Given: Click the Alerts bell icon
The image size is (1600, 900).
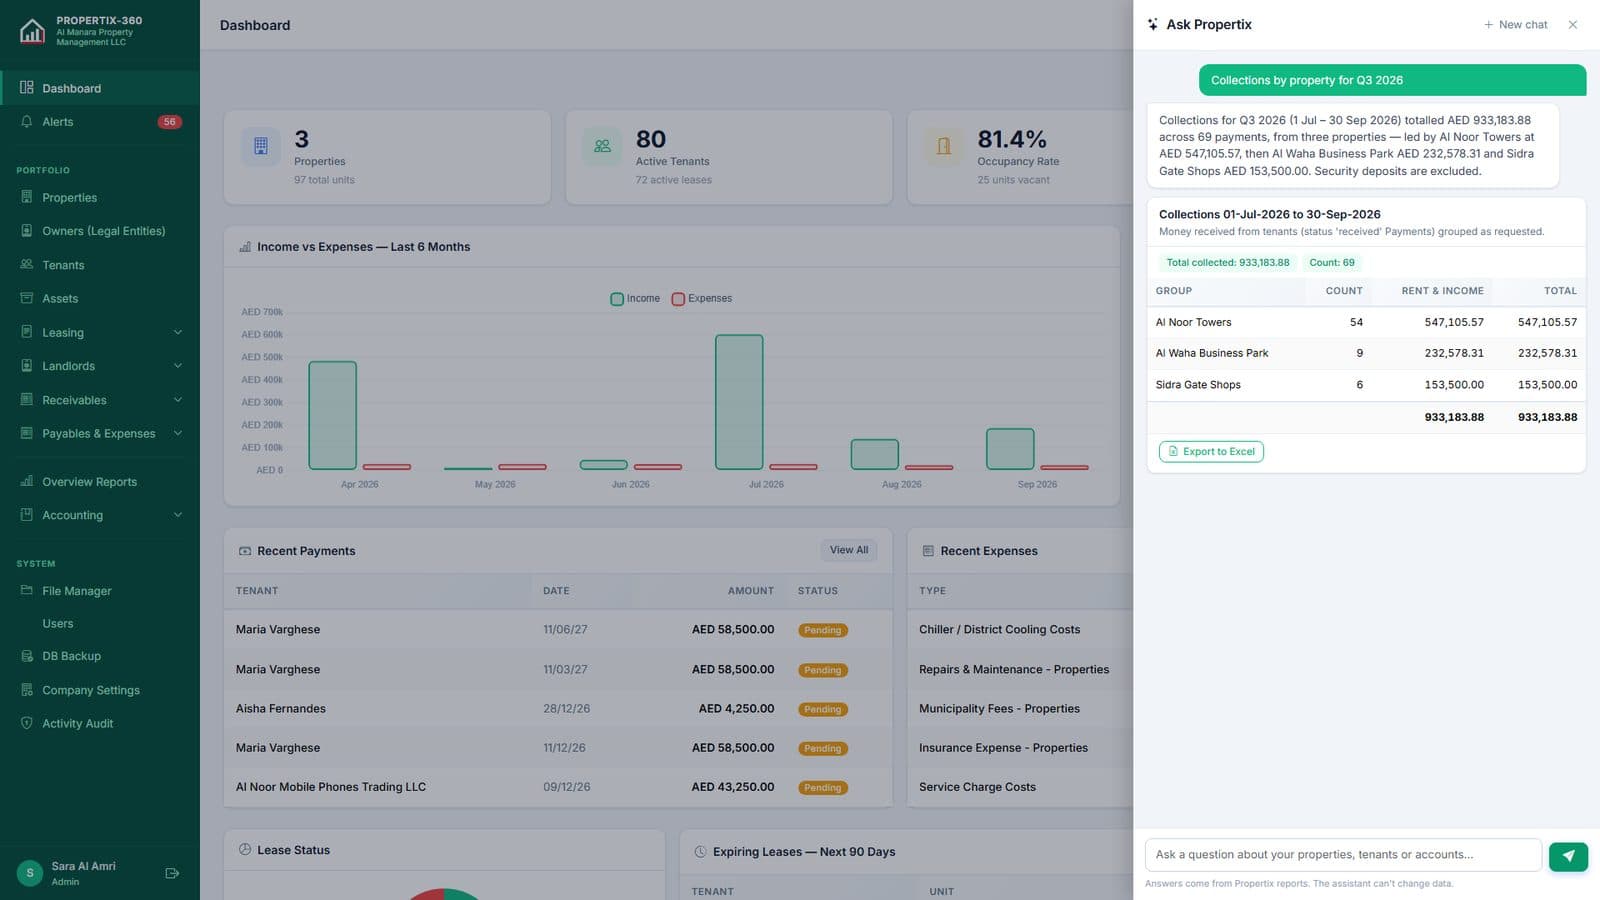Looking at the screenshot, I should pos(27,122).
